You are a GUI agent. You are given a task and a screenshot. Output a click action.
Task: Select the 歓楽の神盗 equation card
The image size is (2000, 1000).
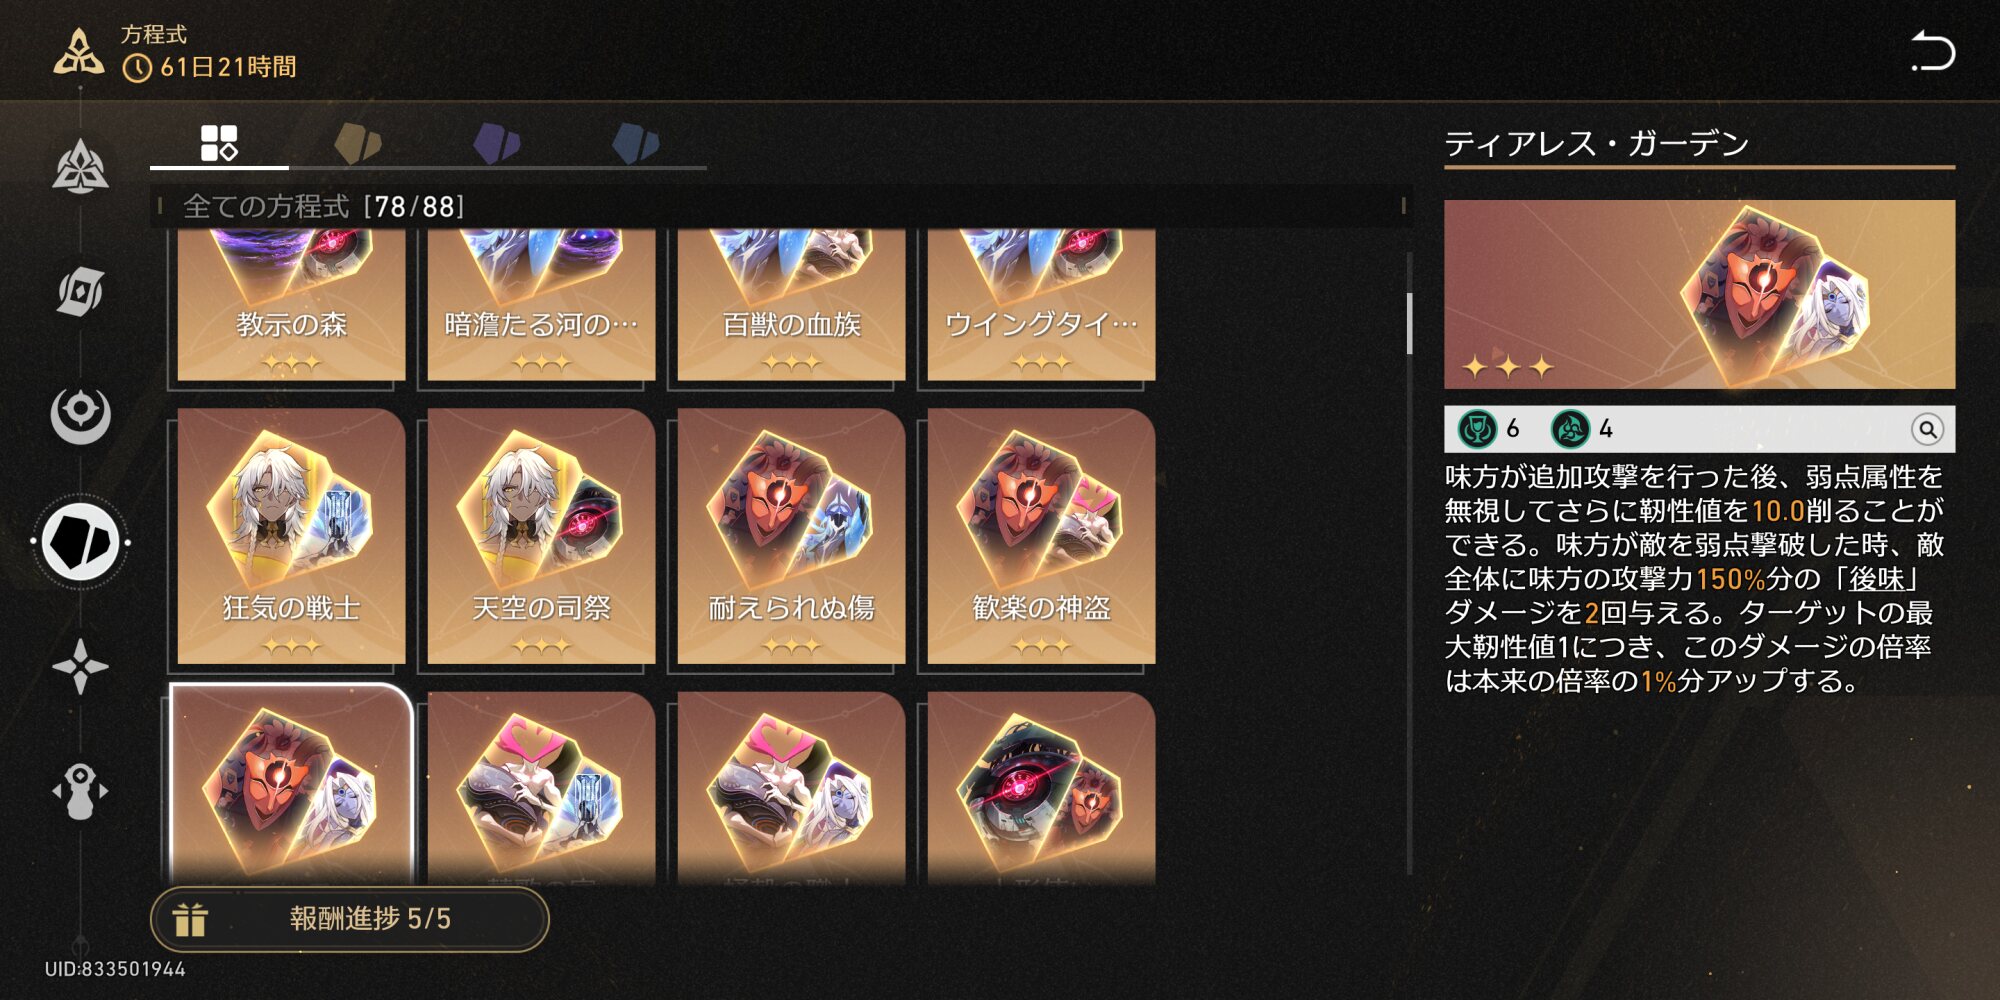pos(1041,536)
